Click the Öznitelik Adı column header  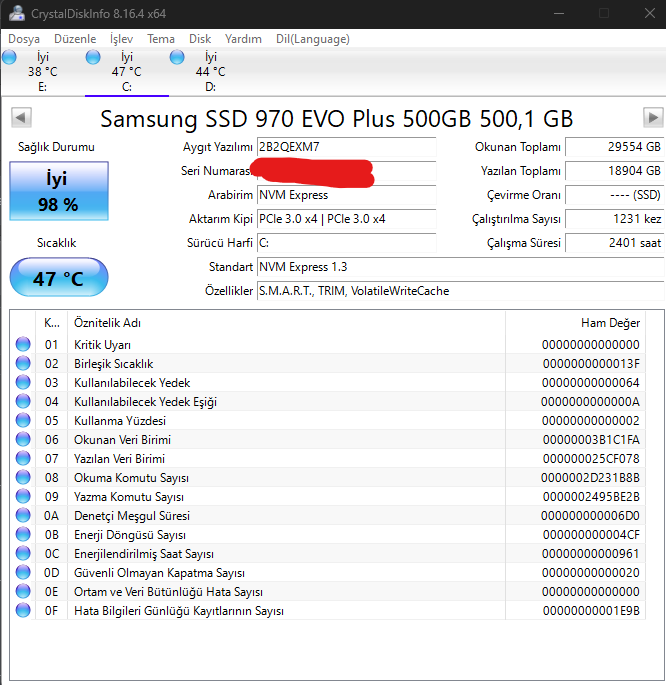click(x=286, y=323)
